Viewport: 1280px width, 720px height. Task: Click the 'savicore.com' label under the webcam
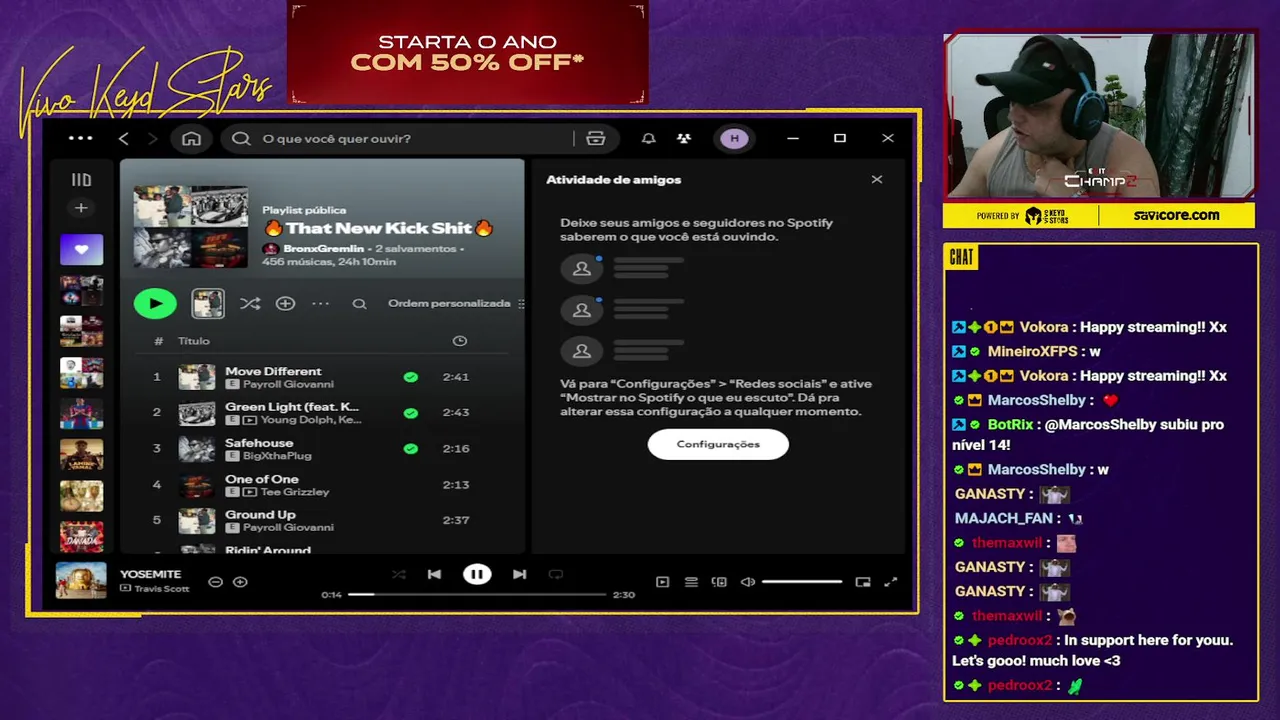[1176, 215]
